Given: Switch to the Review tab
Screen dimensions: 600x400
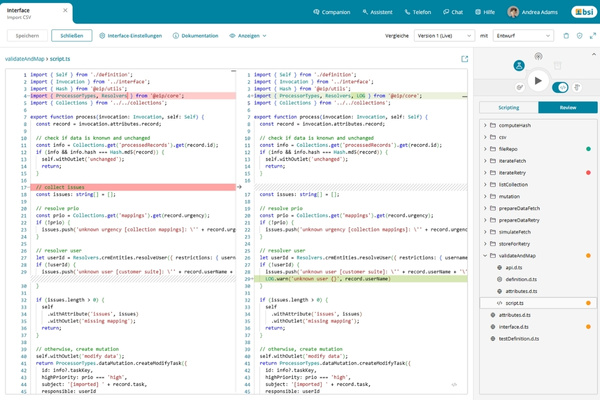Looking at the screenshot, I should [x=568, y=108].
